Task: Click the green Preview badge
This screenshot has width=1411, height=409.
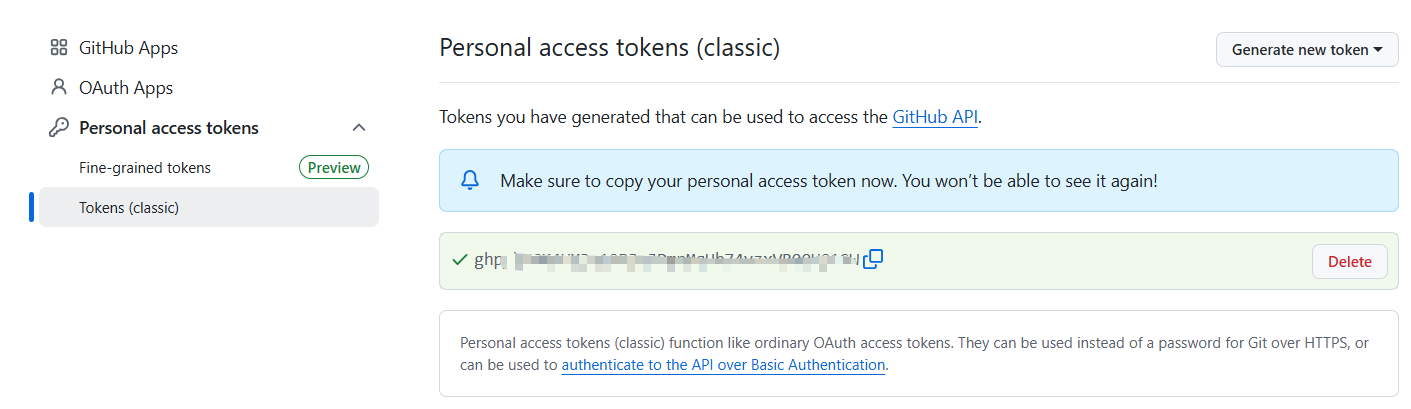Action: point(334,168)
